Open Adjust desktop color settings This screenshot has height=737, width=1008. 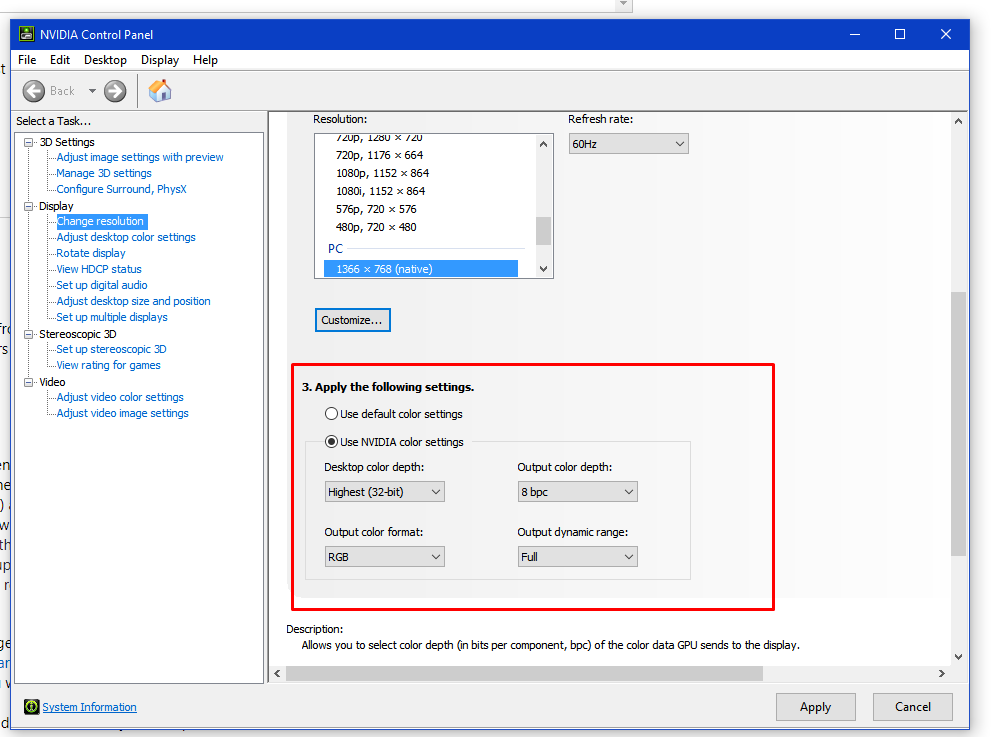tap(126, 237)
